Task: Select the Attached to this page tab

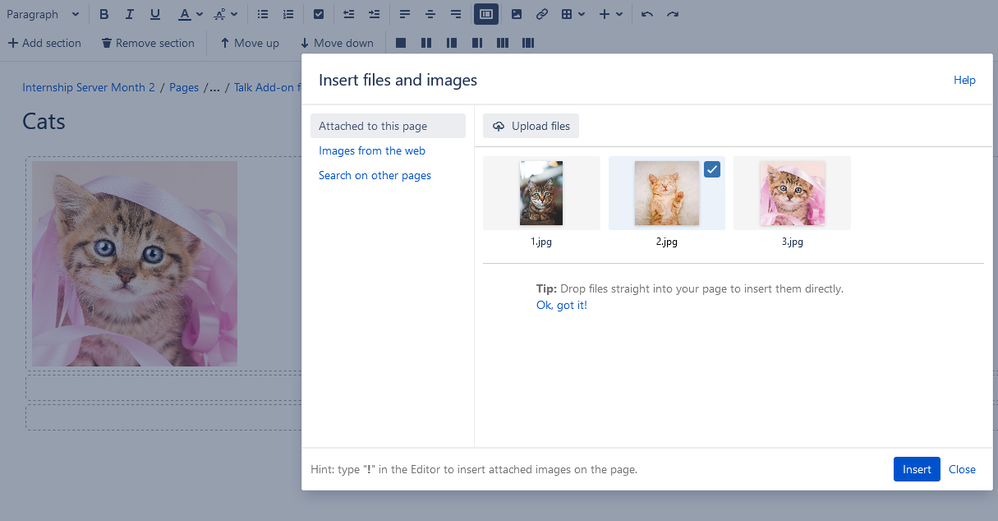Action: pos(388,126)
